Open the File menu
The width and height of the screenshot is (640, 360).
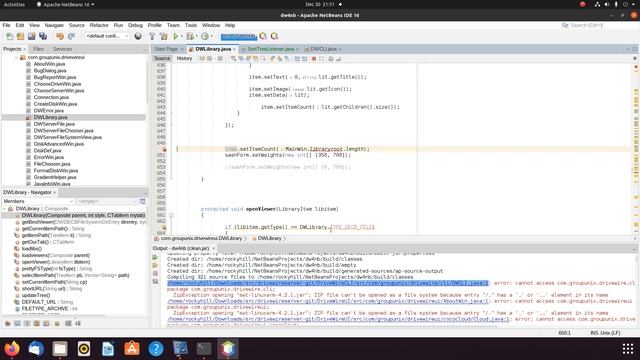coord(7,25)
